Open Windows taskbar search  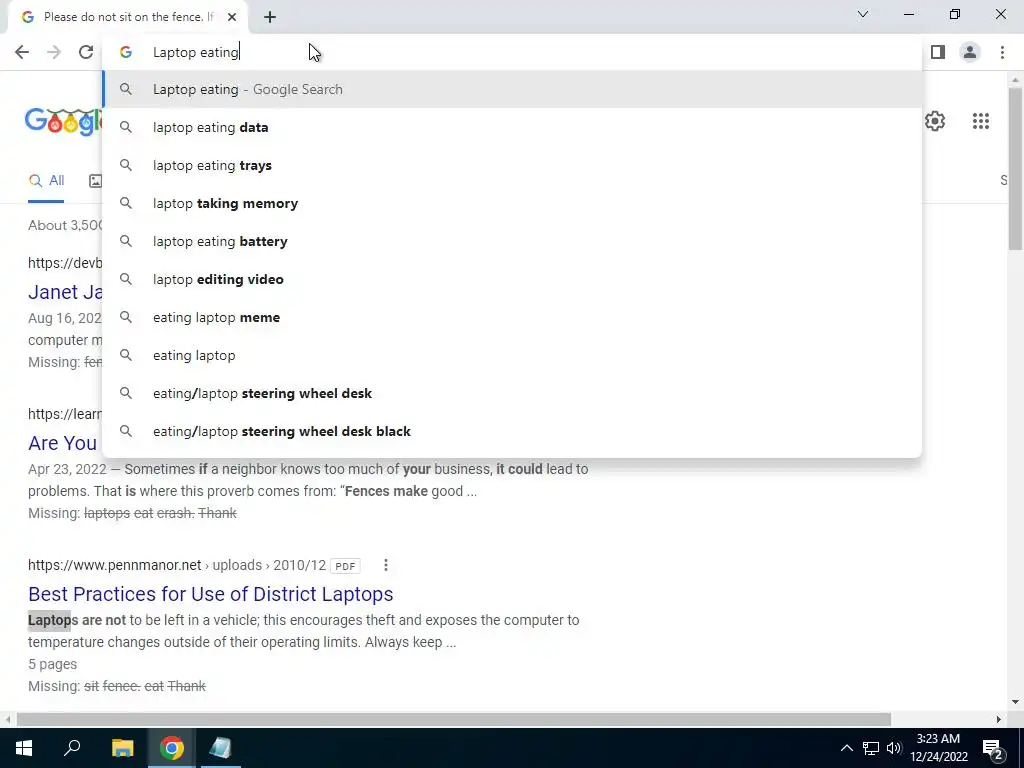point(72,748)
